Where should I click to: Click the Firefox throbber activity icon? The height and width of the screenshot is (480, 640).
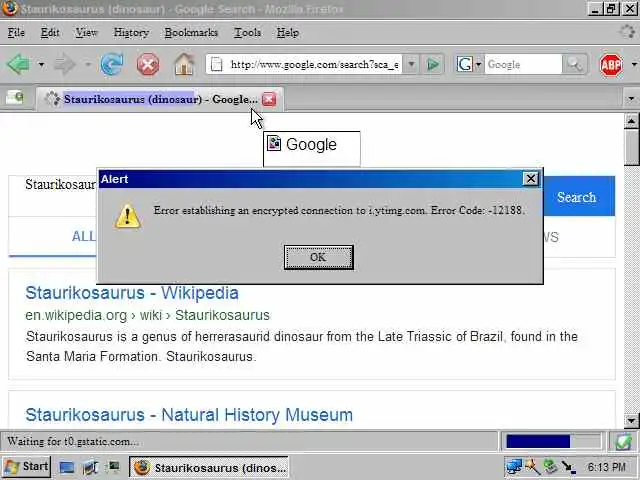[627, 32]
